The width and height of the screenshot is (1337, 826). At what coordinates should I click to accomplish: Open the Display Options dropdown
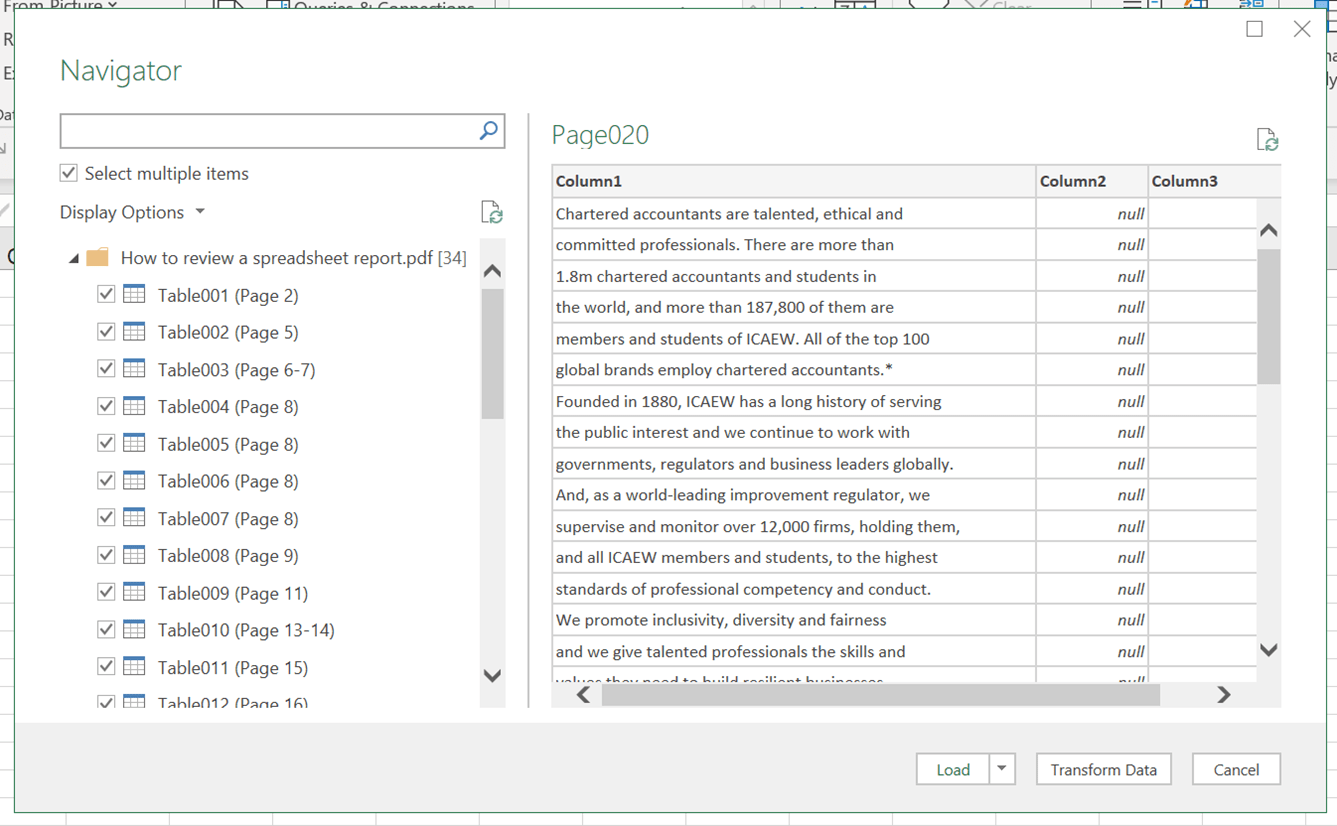click(x=132, y=212)
